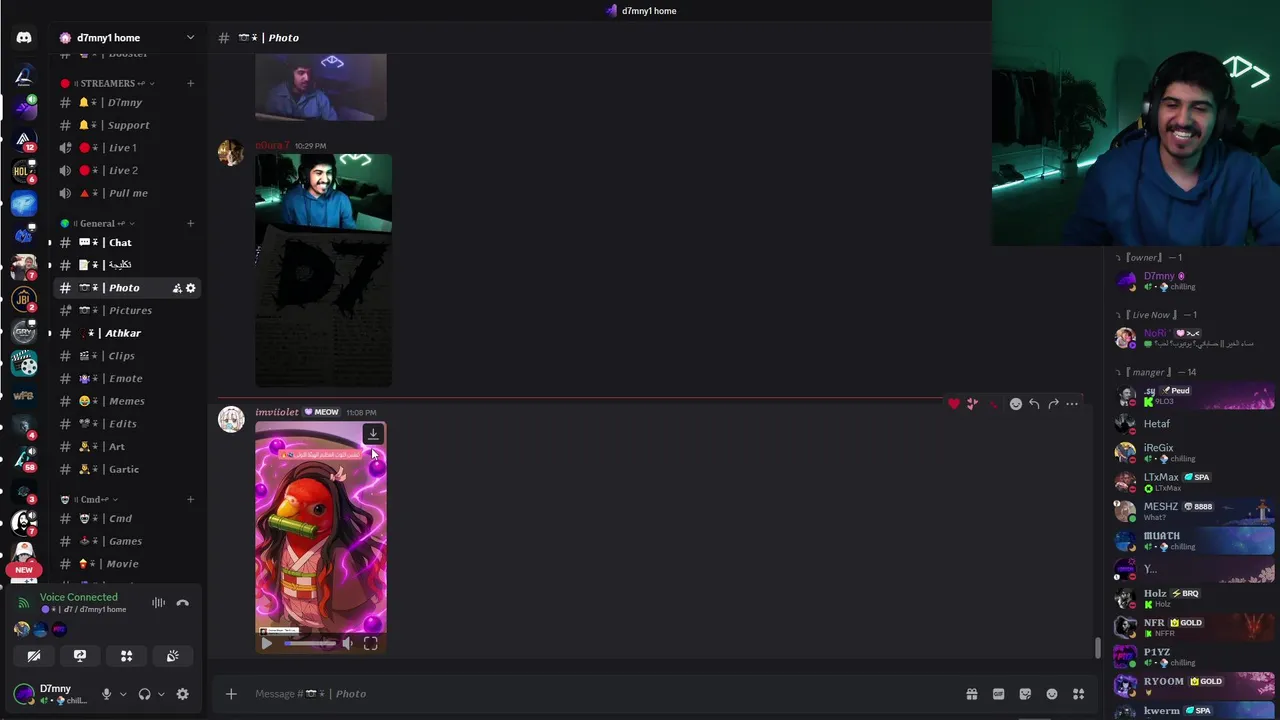
Task: Open the sticker picker
Action: point(1025,694)
